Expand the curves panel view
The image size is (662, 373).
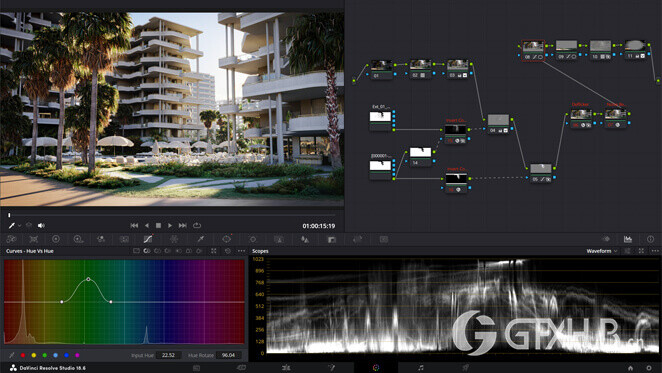[x=214, y=251]
